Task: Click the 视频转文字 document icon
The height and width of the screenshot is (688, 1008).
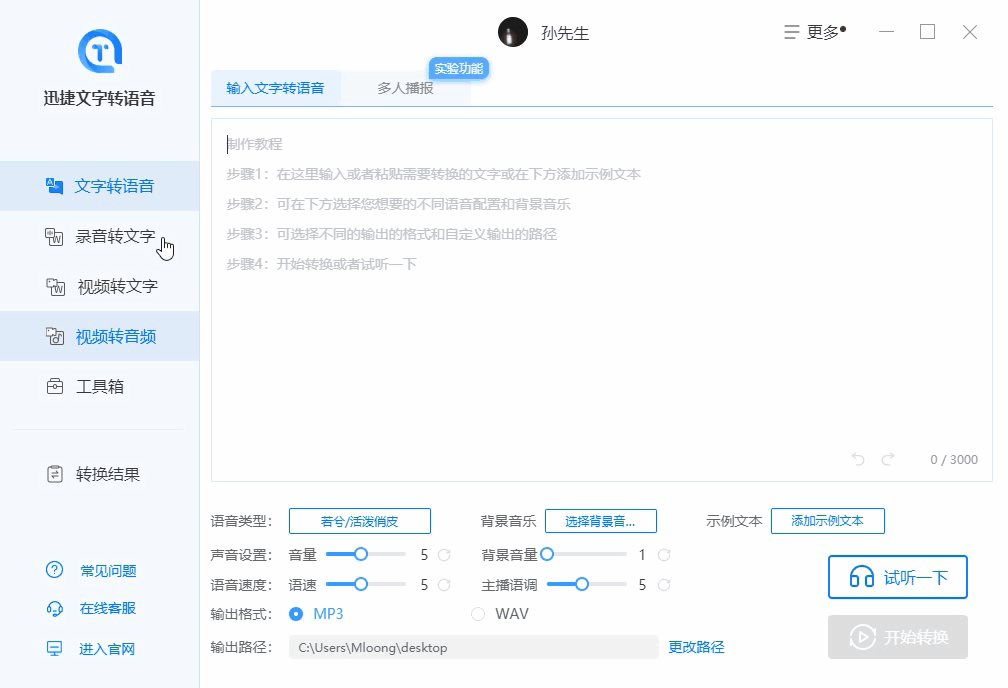Action: [x=56, y=287]
